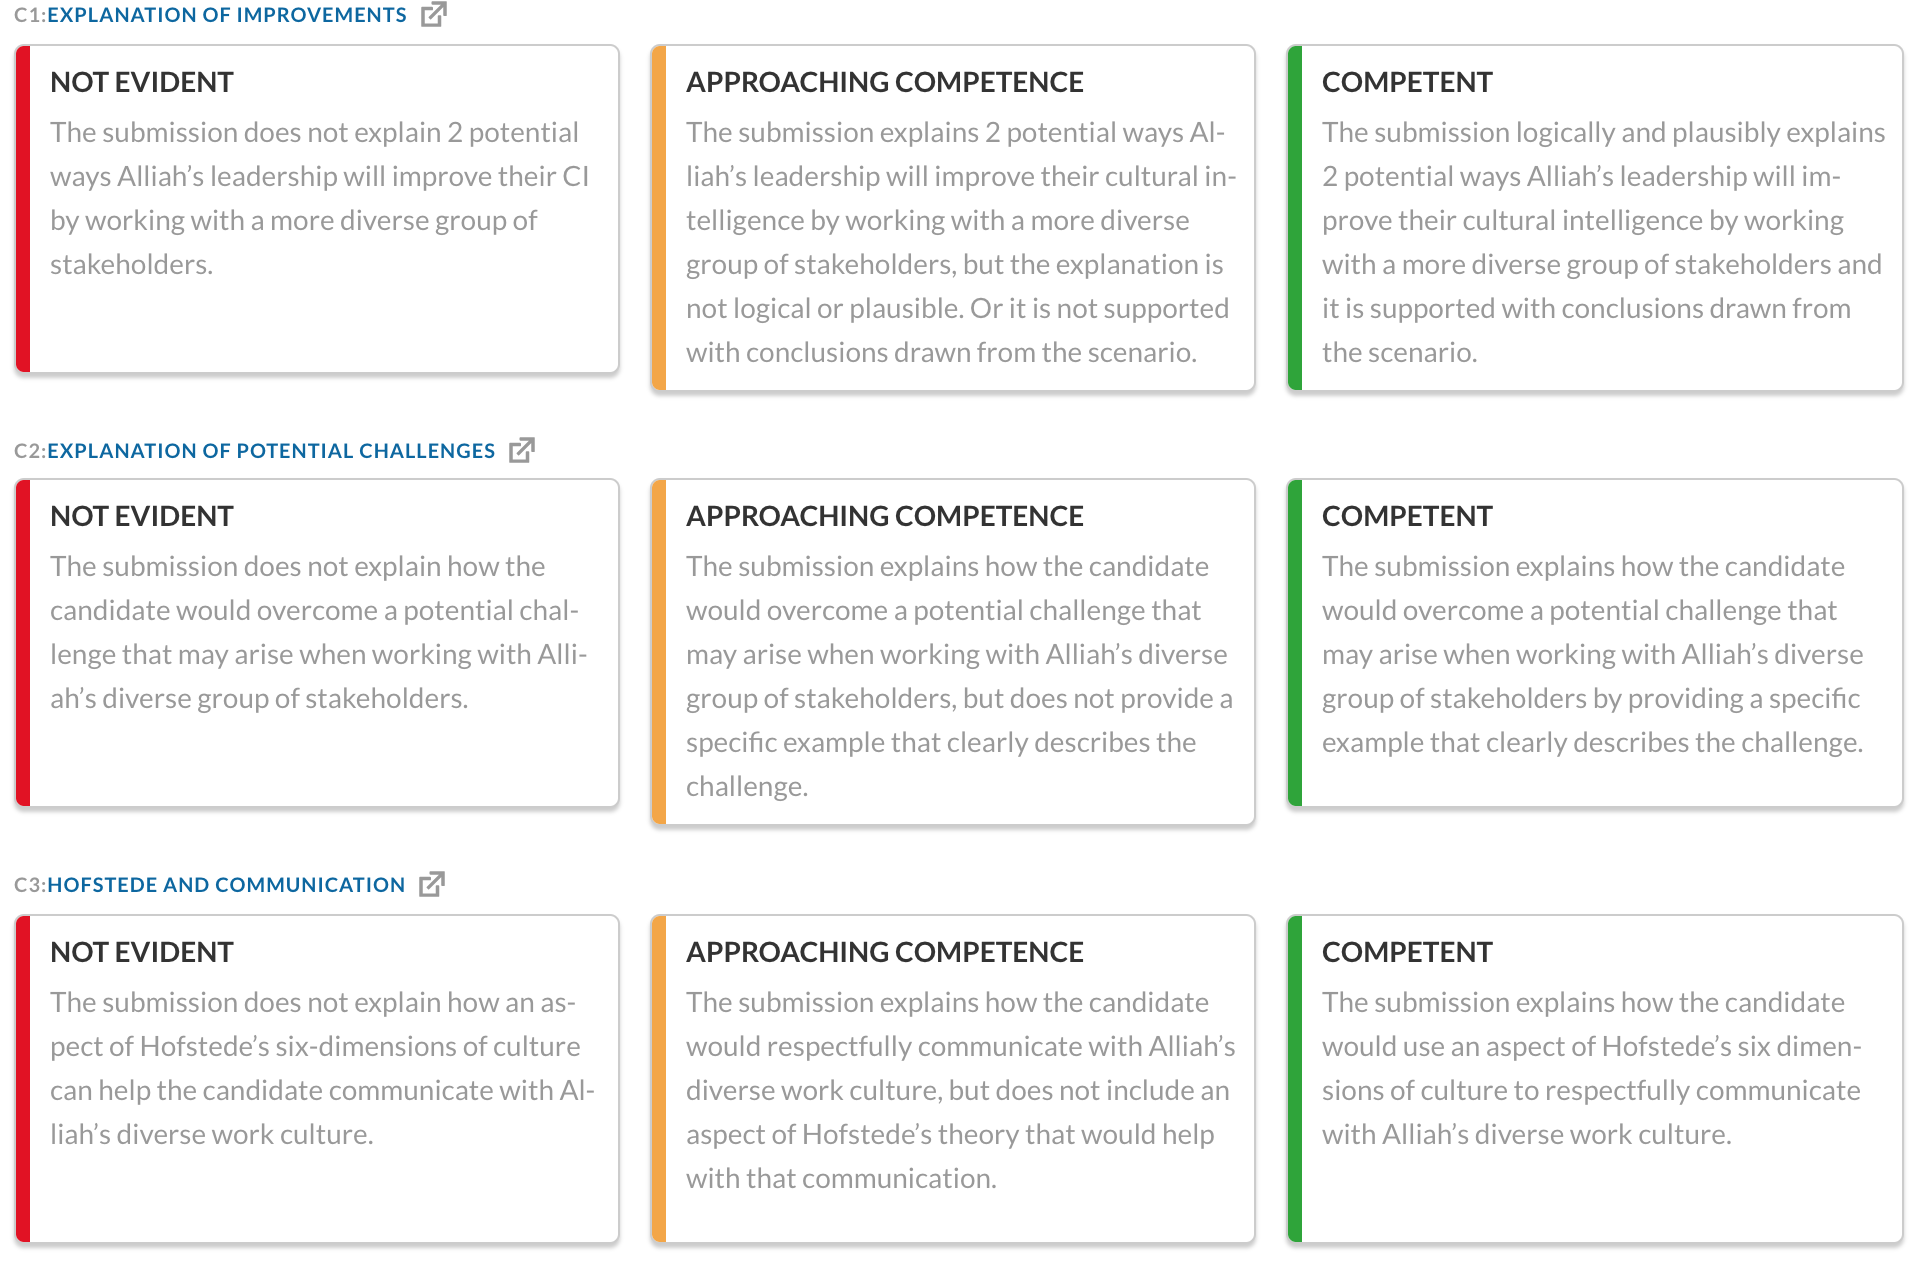This screenshot has width=1924, height=1264.
Task: Click the orange bar on C2 Approaching Competence card
Action: (659, 652)
